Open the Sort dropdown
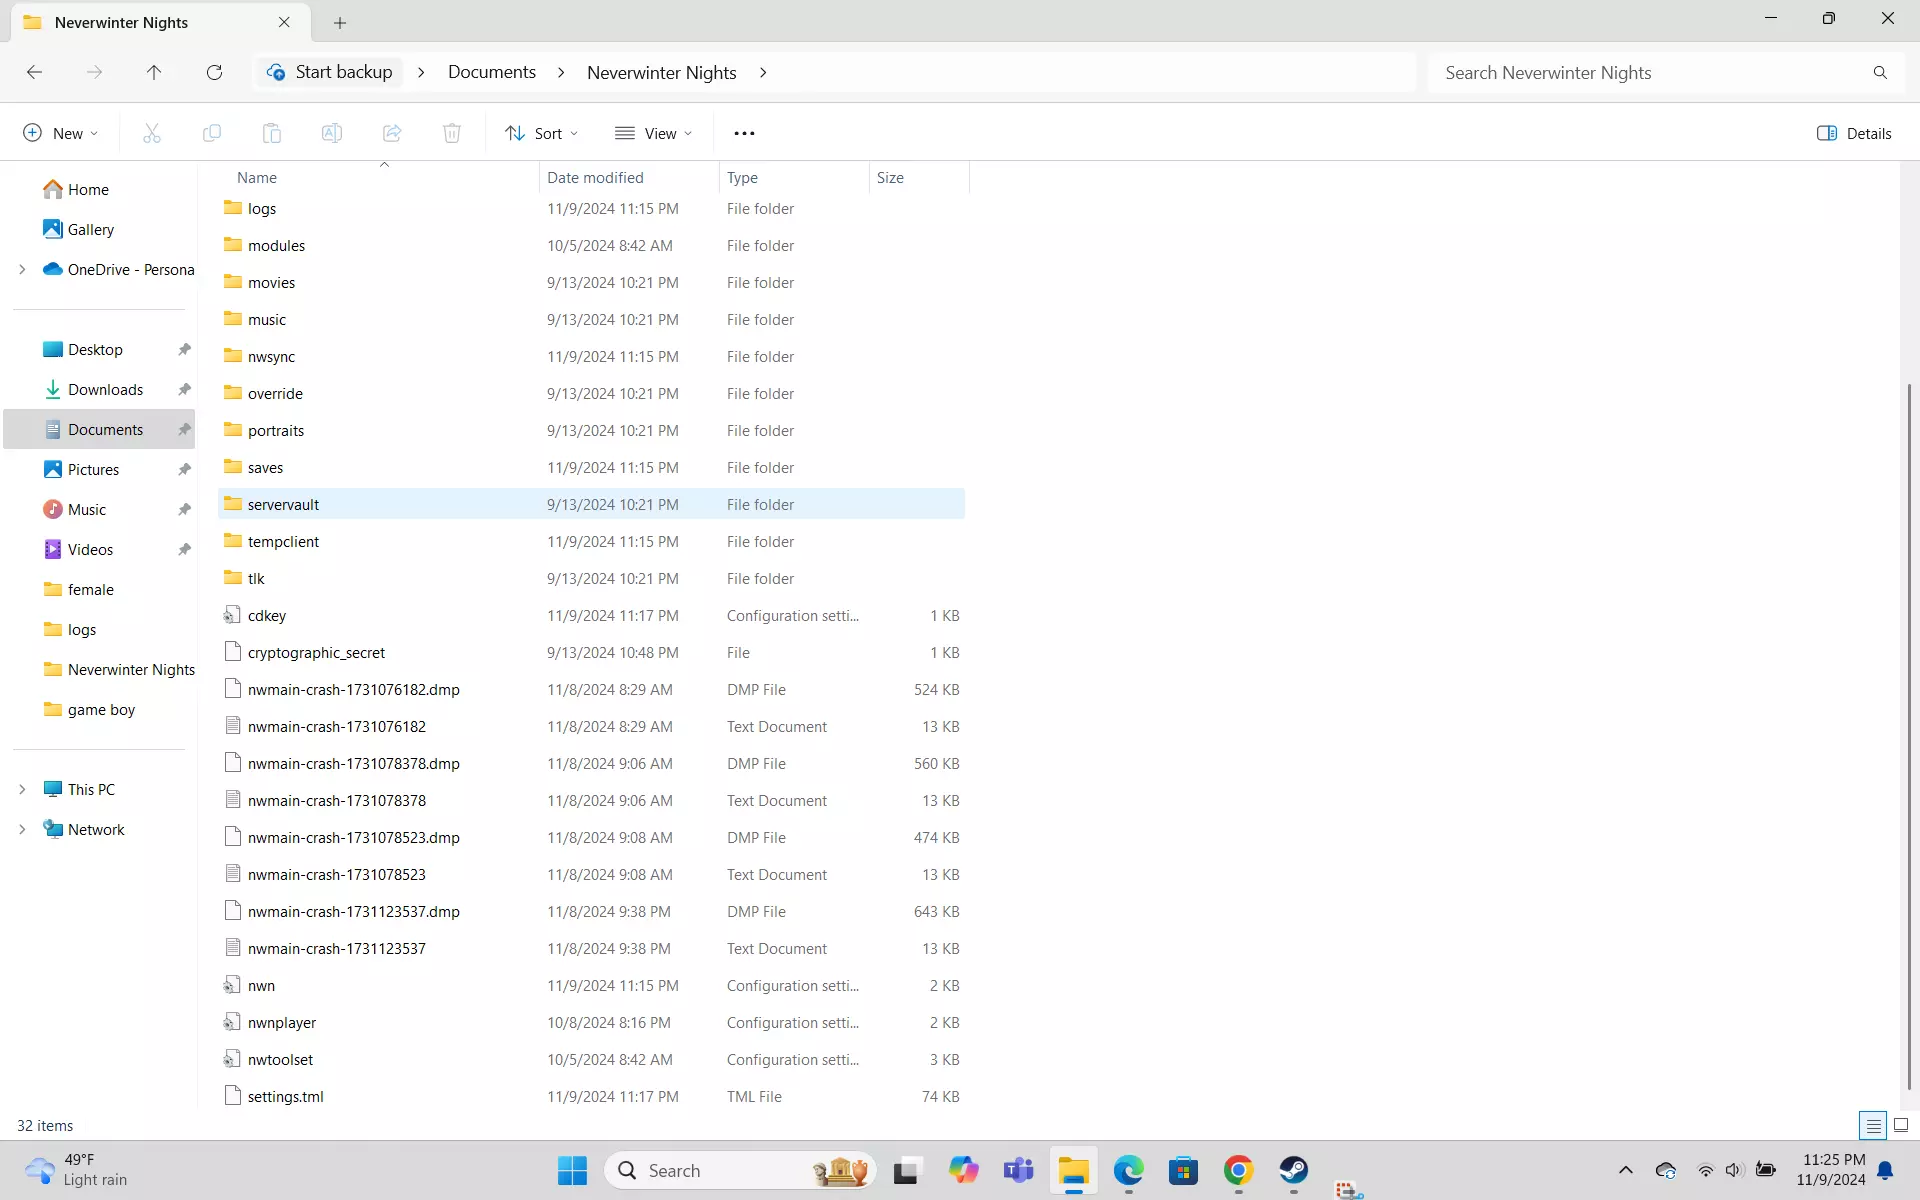 pyautogui.click(x=542, y=133)
